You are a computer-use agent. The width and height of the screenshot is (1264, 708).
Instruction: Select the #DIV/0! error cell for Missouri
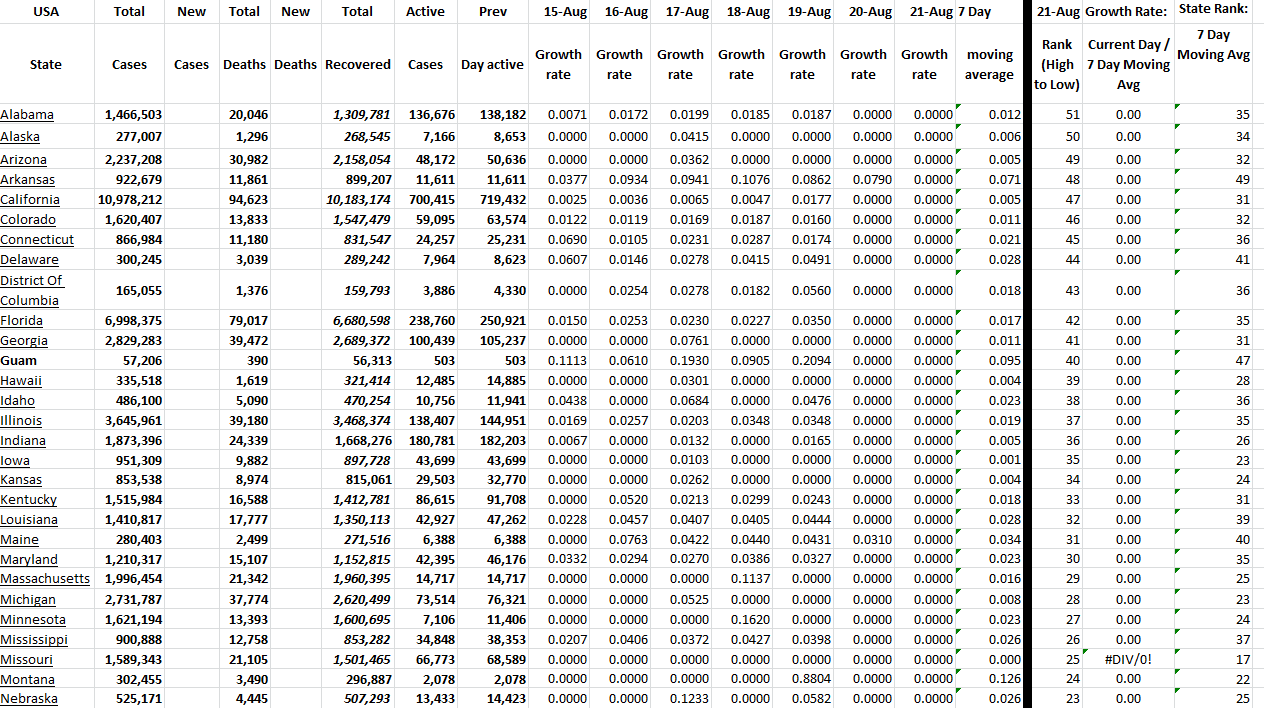1128,660
